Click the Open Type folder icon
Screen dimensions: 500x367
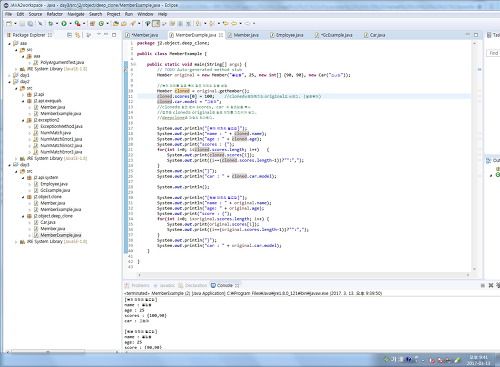pyautogui.click(x=116, y=23)
